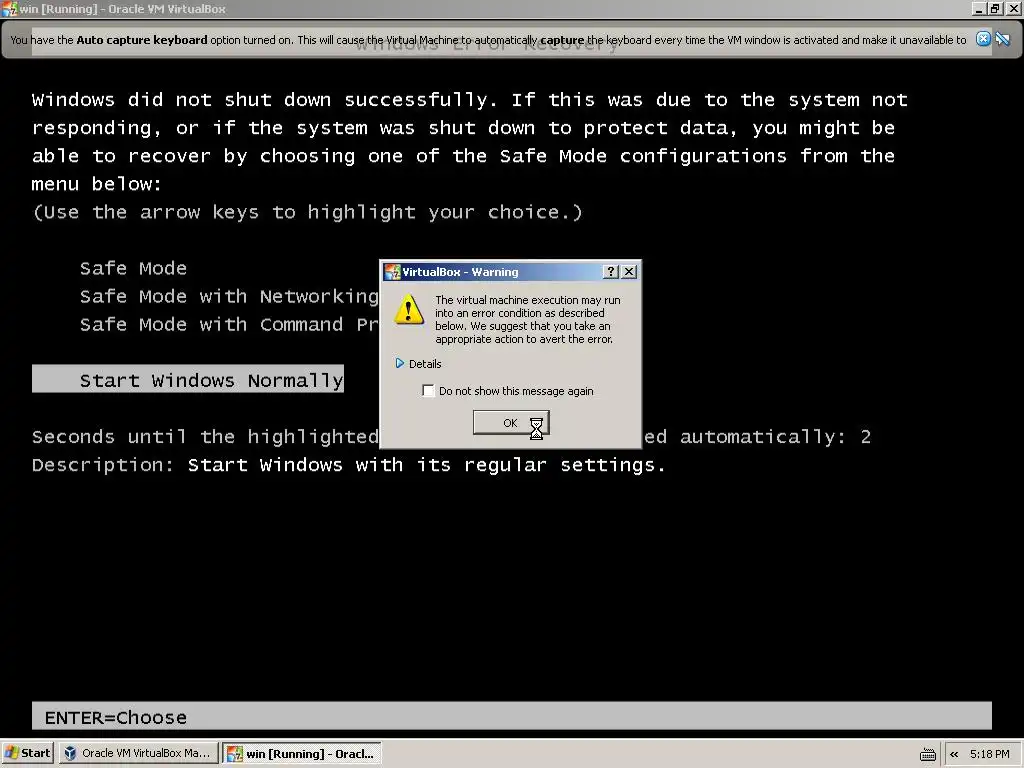Click Start Windows Normally highlighted option
Image resolution: width=1024 pixels, height=768 pixels.
pyautogui.click(x=188, y=379)
